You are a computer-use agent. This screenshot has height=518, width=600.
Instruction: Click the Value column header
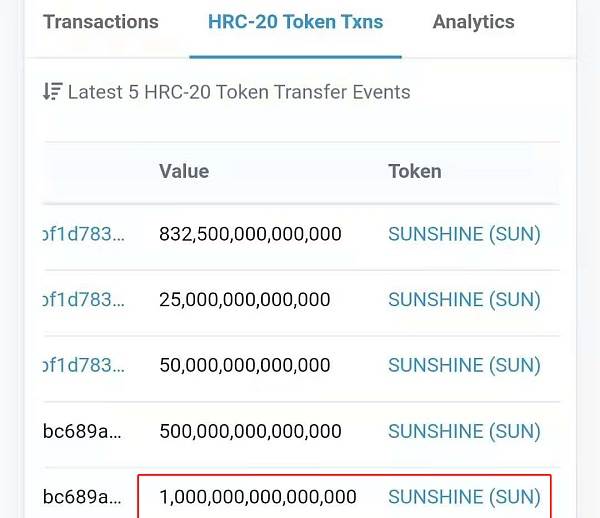tap(184, 171)
